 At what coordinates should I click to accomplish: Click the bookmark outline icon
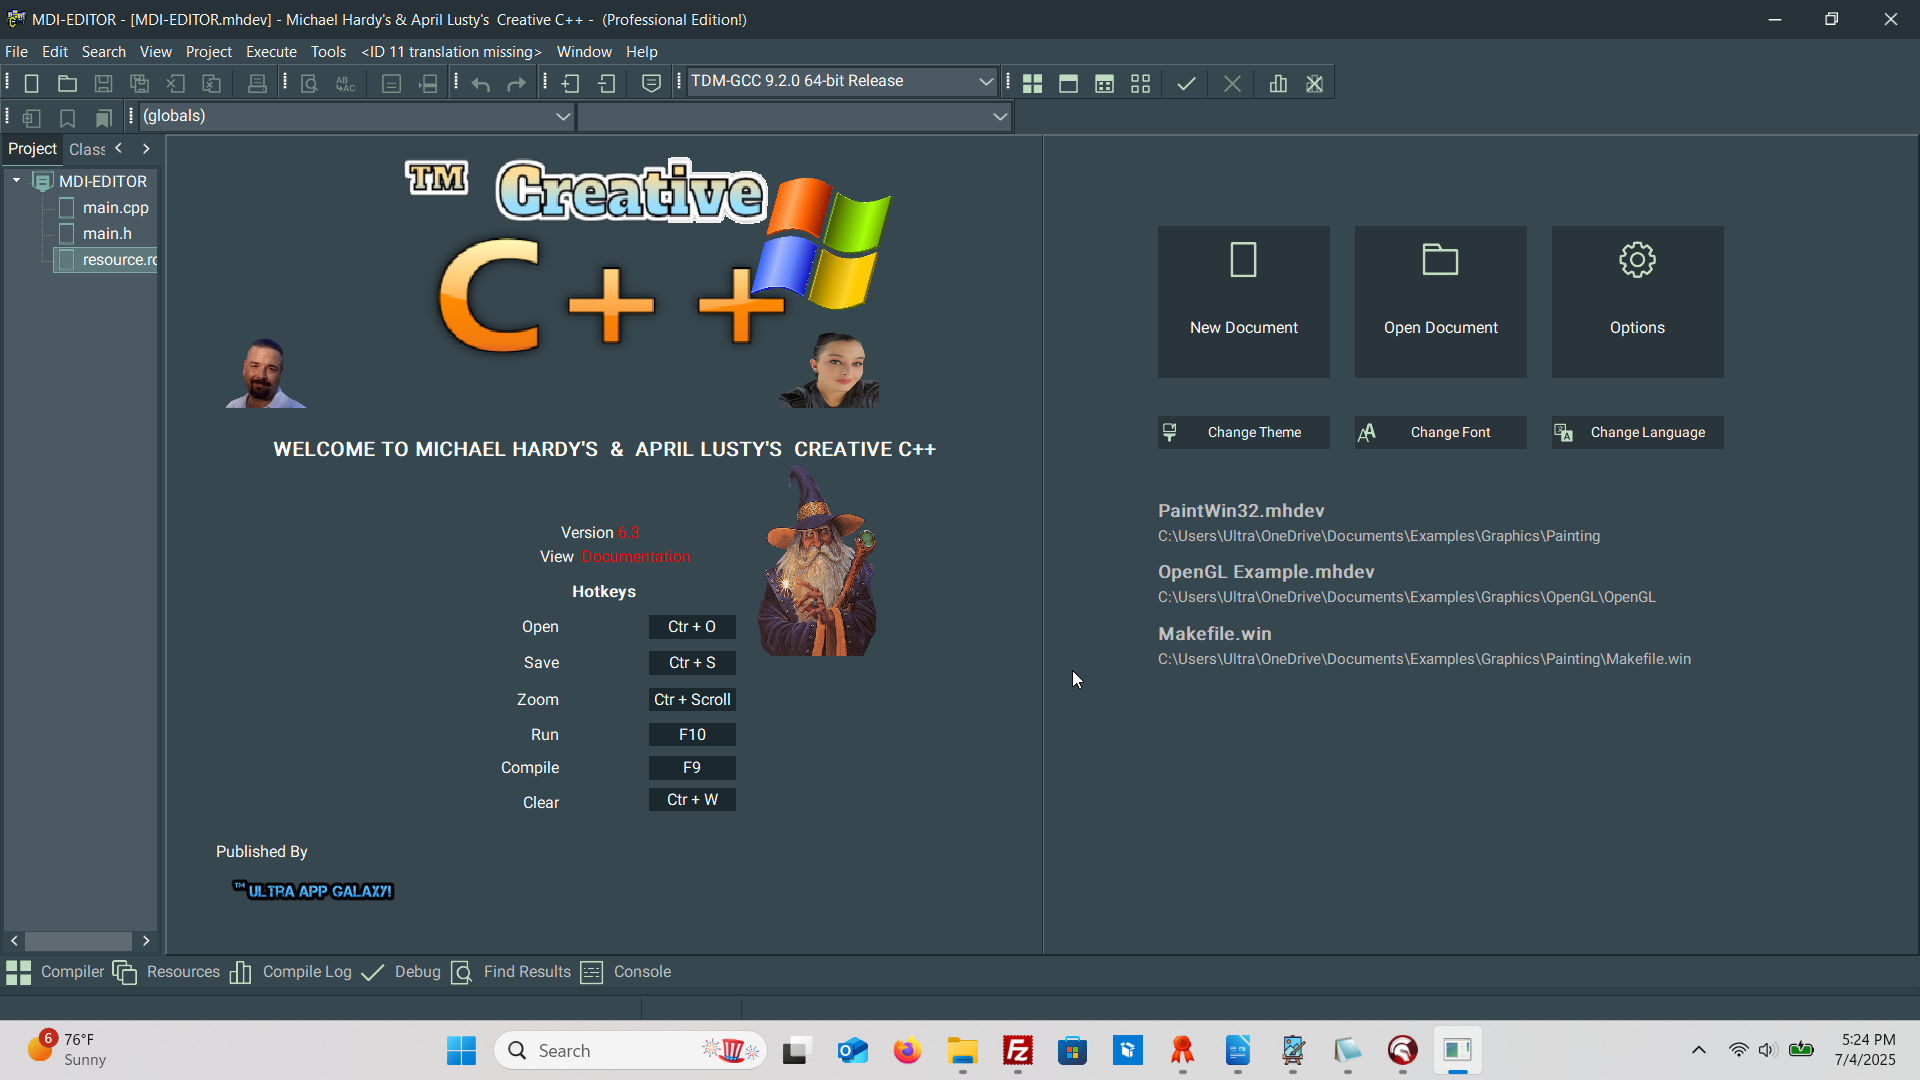67,118
